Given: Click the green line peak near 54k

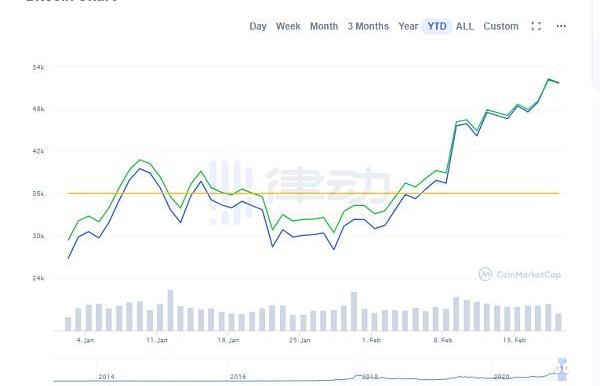Looking at the screenshot, I should pyautogui.click(x=549, y=79).
